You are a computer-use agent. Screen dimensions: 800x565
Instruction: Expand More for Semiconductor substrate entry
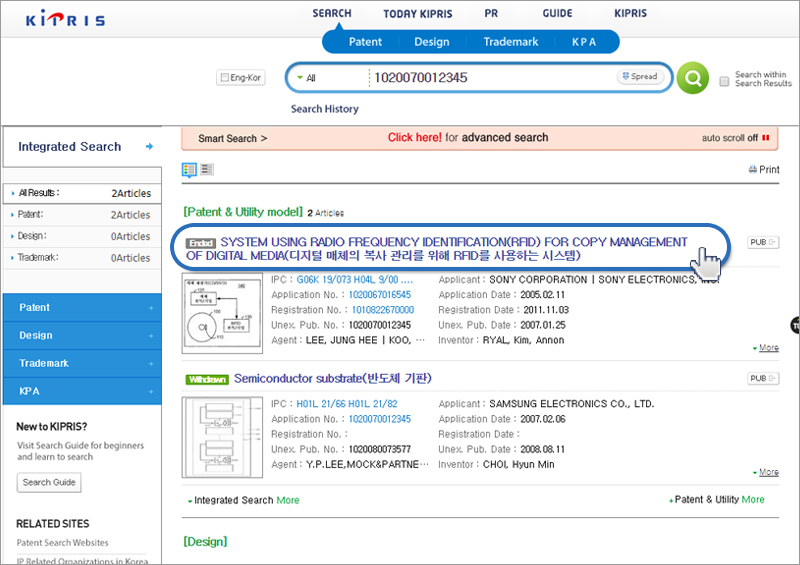766,472
